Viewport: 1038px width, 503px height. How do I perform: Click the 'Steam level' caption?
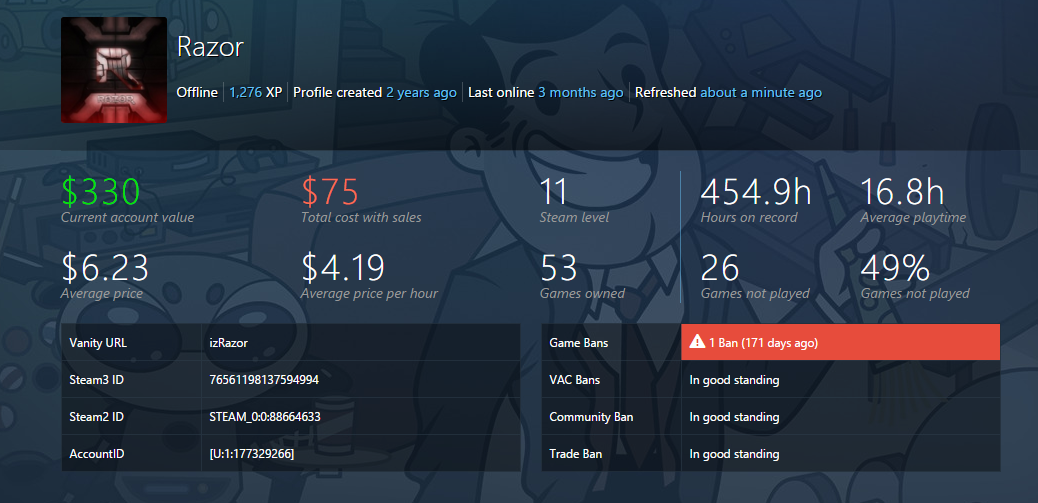pyautogui.click(x=575, y=217)
